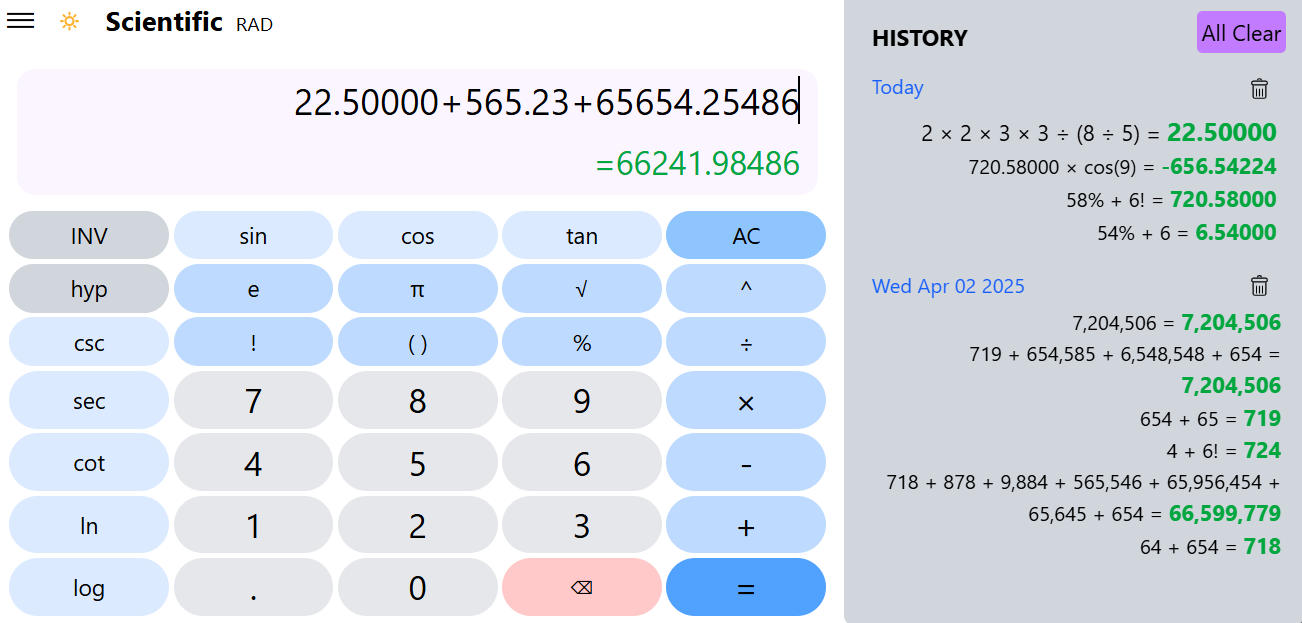Click the Today history heading
Viewport: 1302px width, 623px height.
[897, 88]
